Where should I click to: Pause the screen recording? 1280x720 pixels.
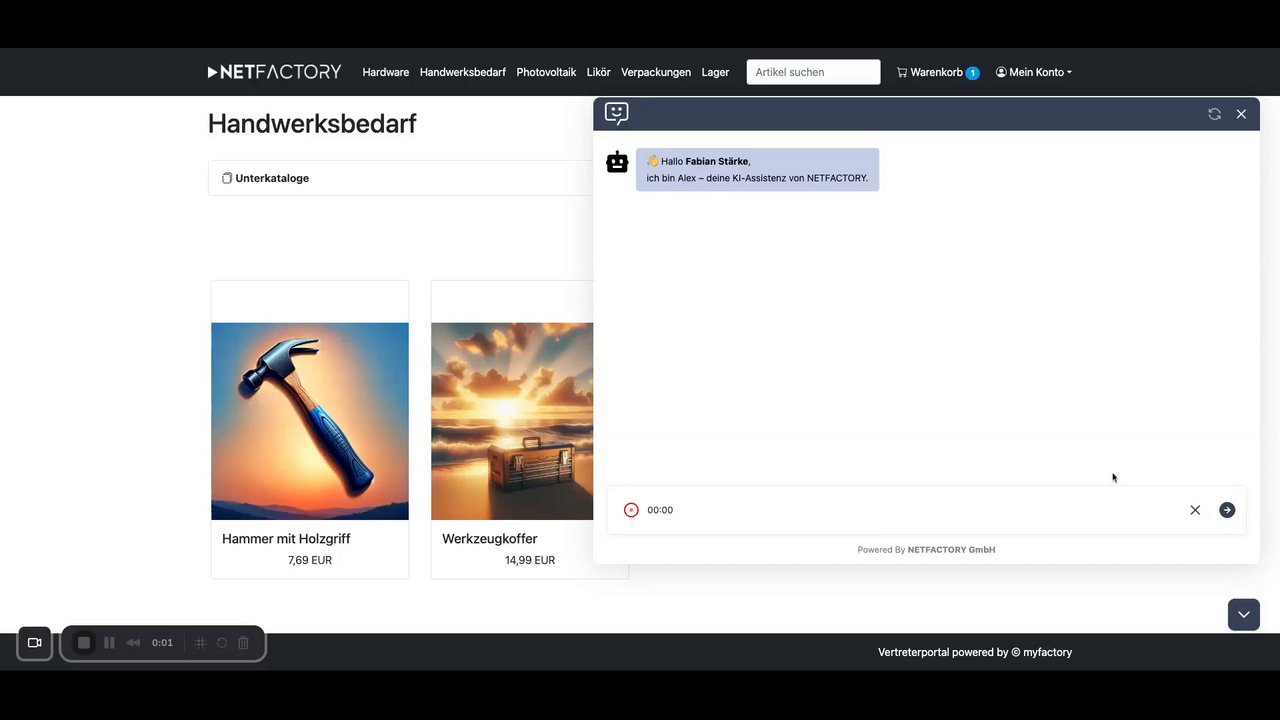pos(109,643)
